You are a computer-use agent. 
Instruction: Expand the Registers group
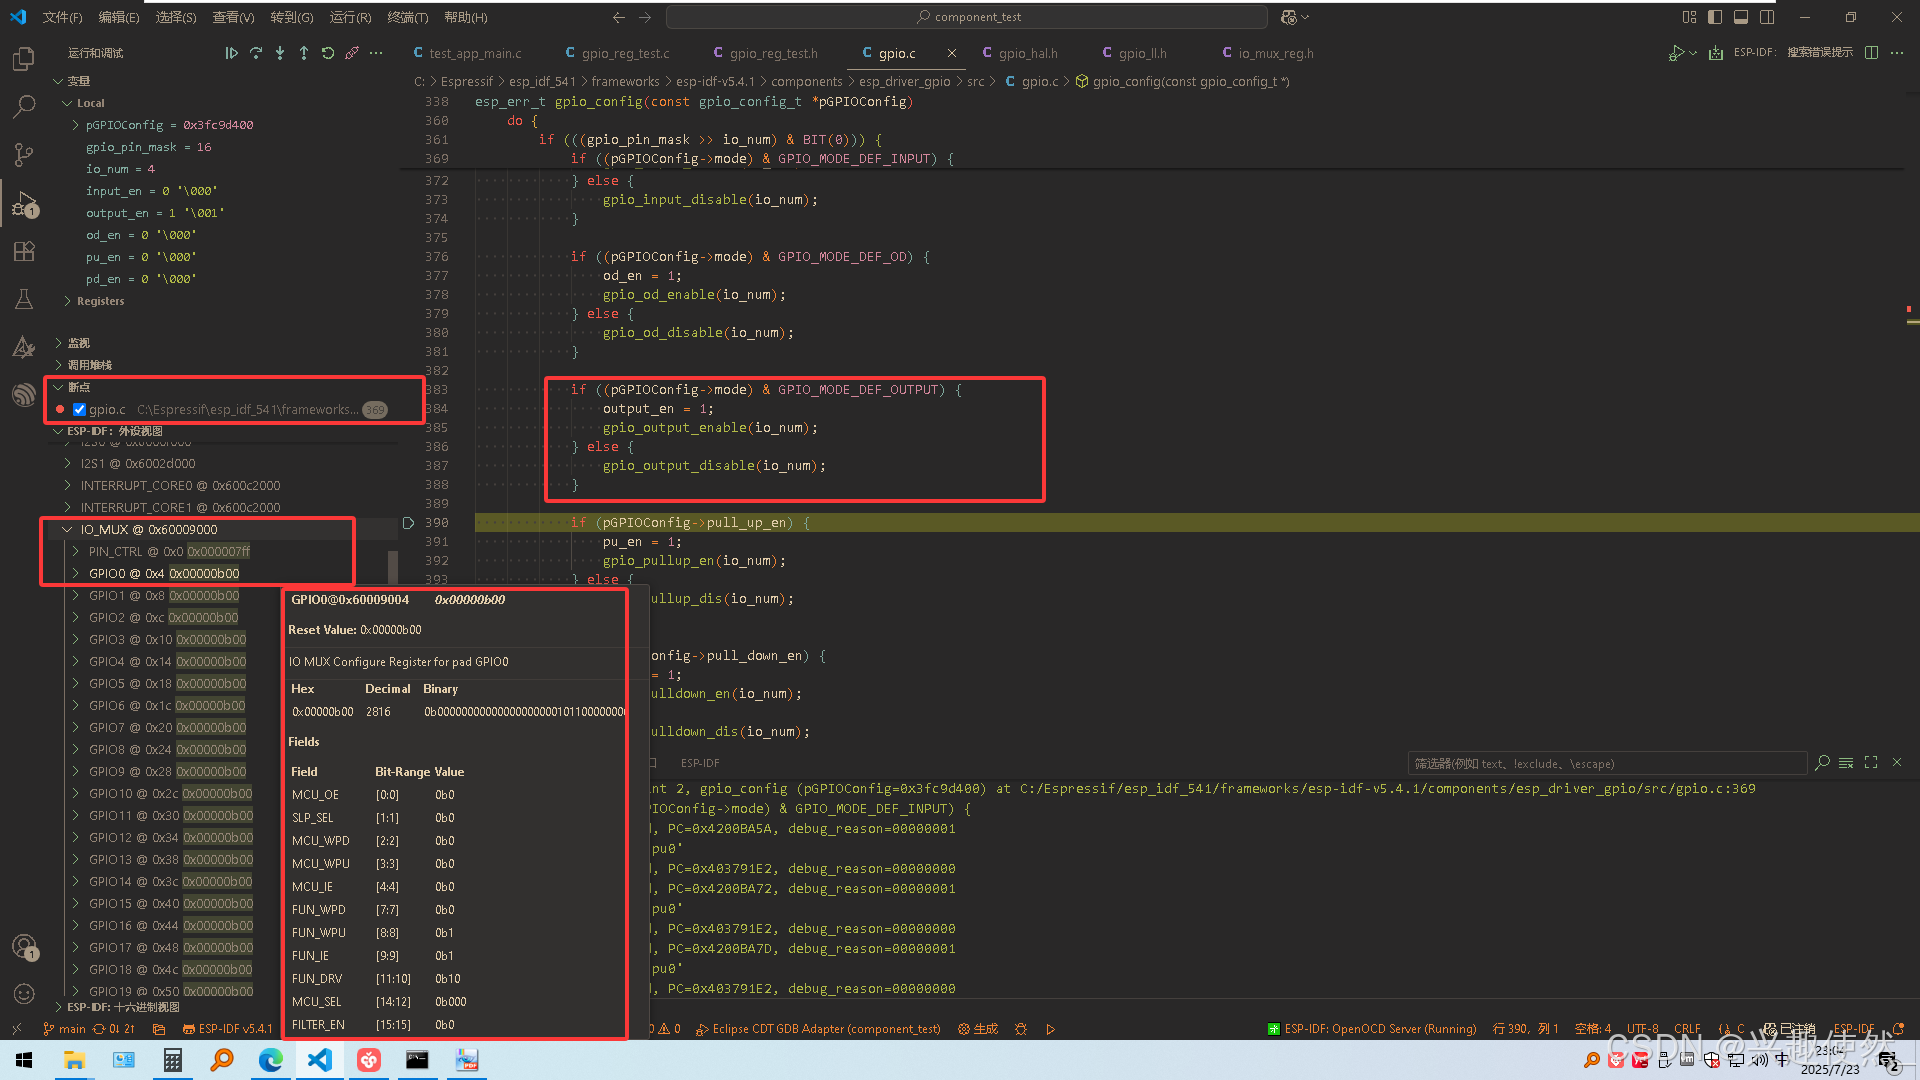(x=67, y=301)
